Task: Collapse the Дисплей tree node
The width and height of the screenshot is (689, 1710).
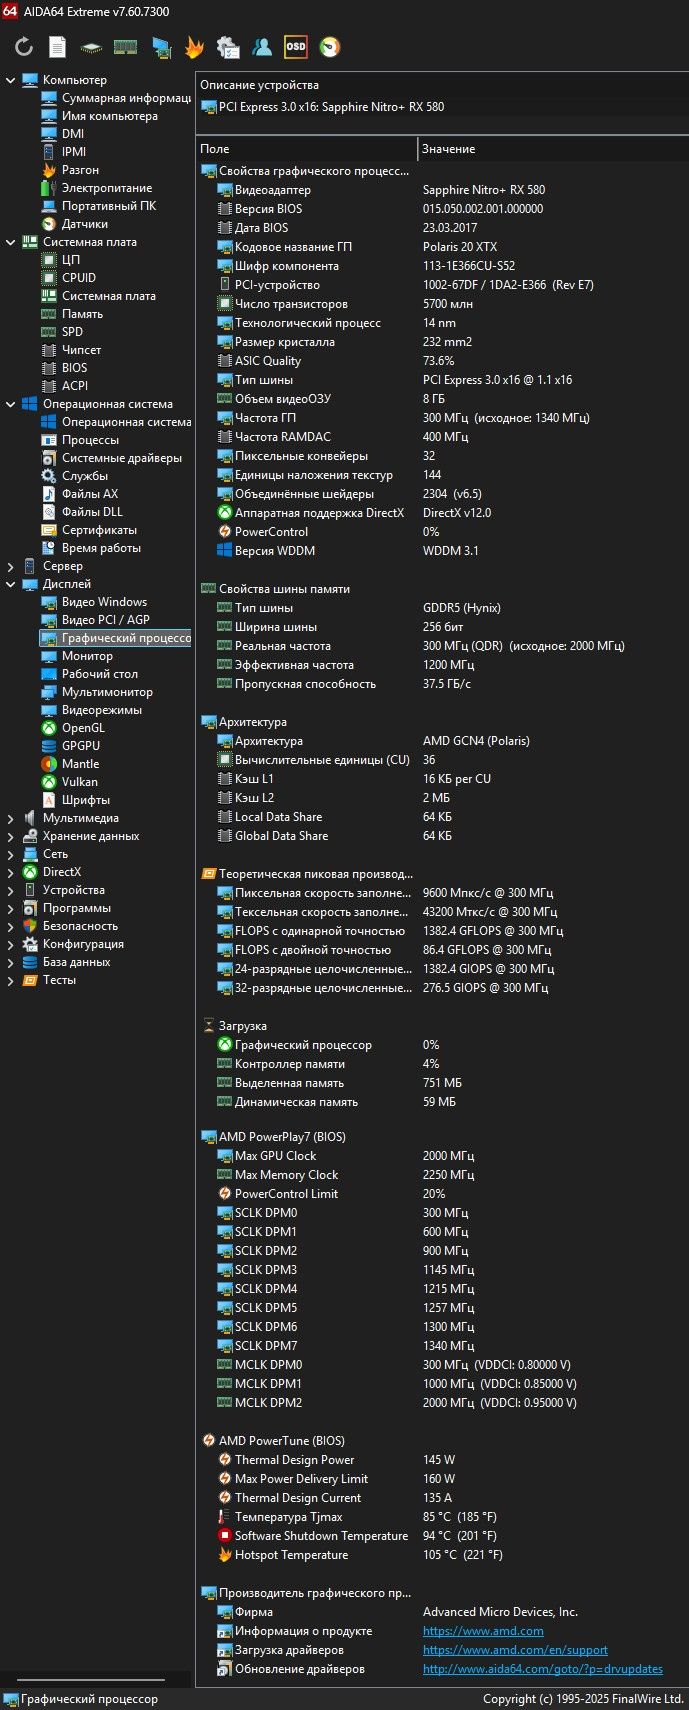Action: [11, 584]
